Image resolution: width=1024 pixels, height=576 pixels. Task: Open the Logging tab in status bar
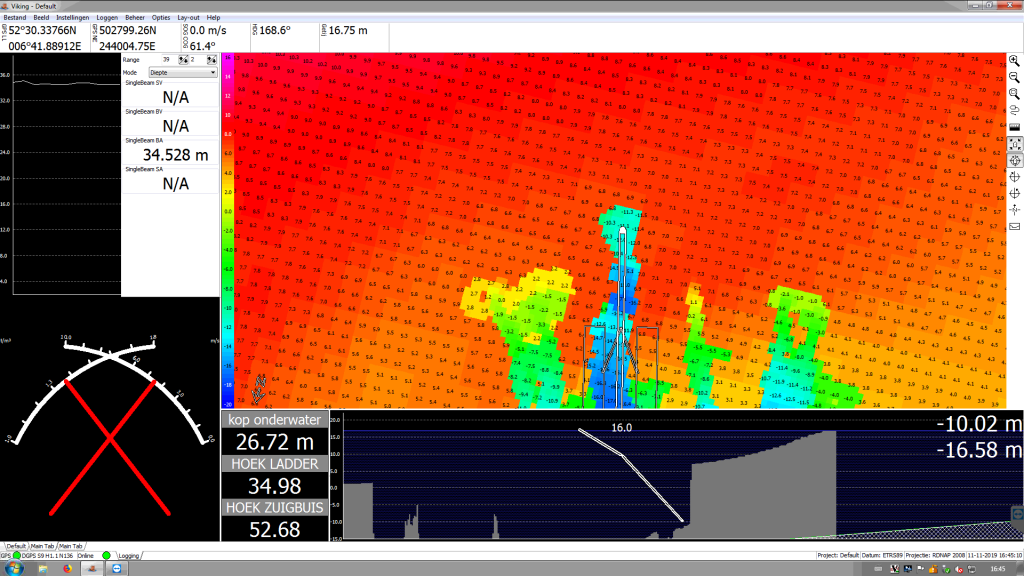pos(129,556)
